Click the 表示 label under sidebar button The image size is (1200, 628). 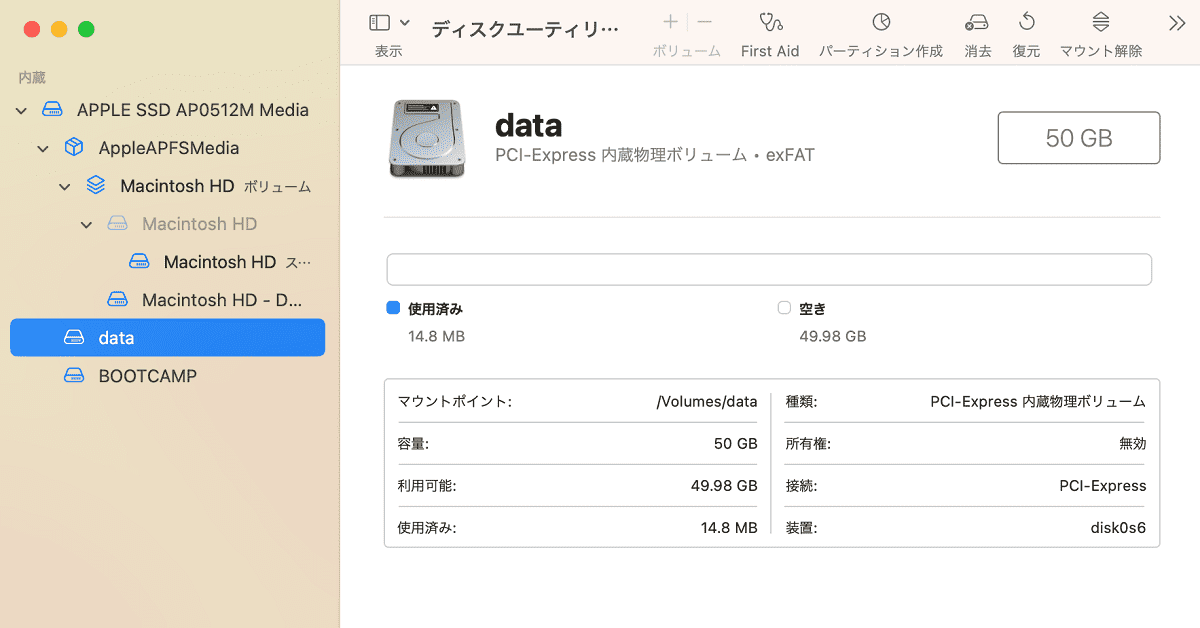click(389, 51)
